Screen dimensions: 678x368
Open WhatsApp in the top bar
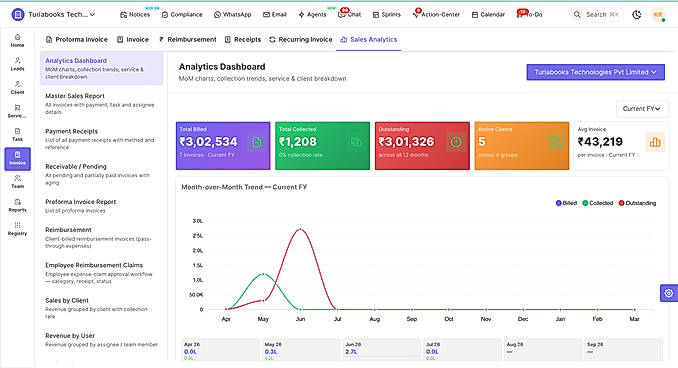point(232,15)
